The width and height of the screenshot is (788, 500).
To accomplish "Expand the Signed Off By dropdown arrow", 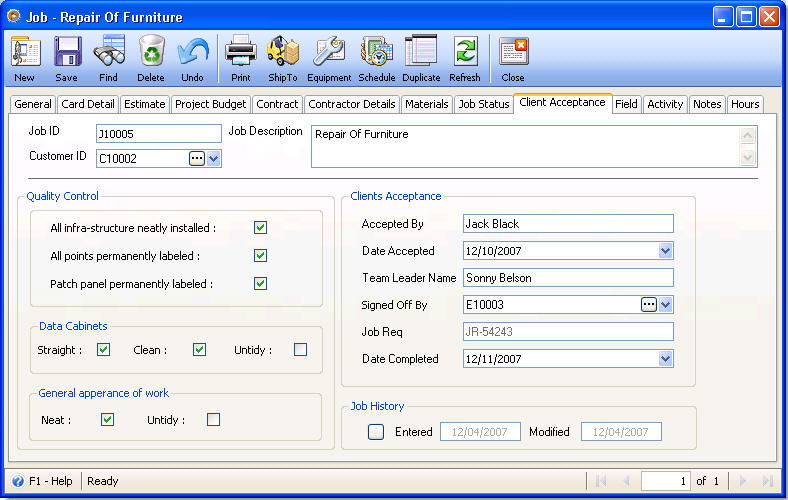I will tap(665, 305).
